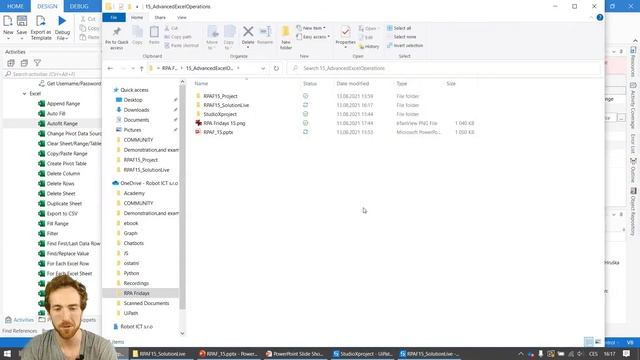Viewport: 640px width, 360px height.
Task: Click the filter icon in Activities panel
Action: (37, 63)
